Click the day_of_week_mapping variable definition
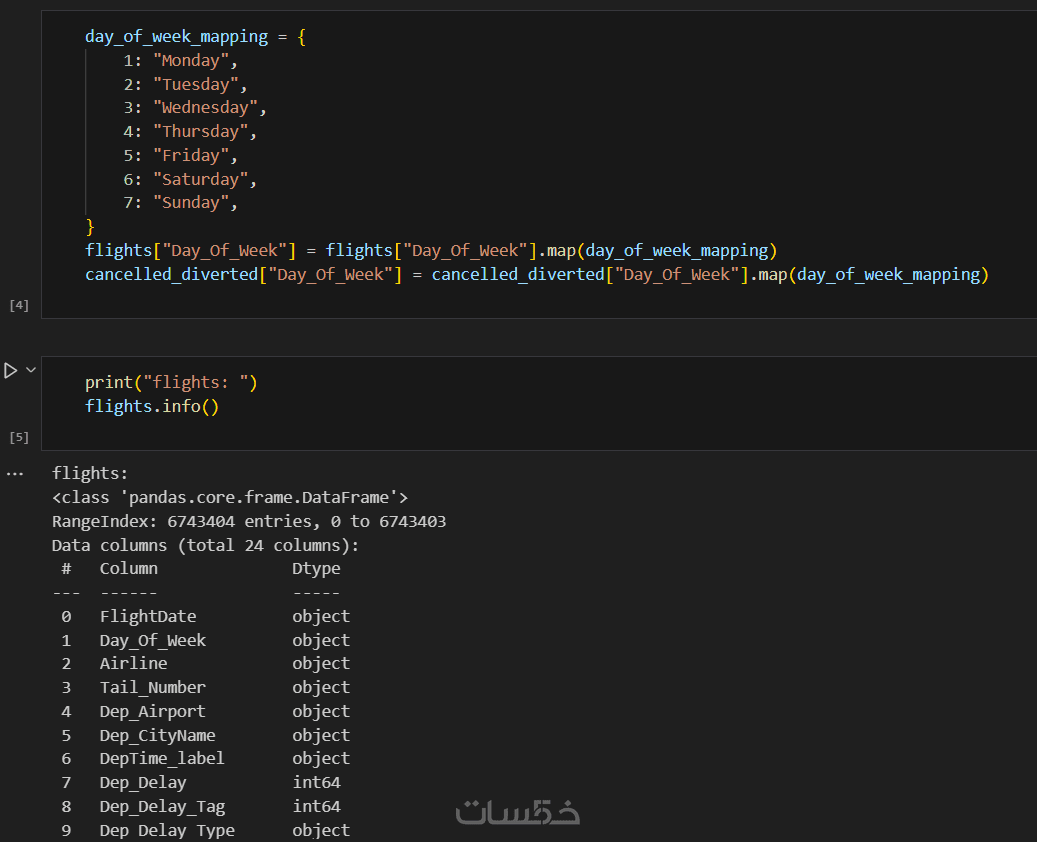This screenshot has width=1037, height=842. point(176,37)
